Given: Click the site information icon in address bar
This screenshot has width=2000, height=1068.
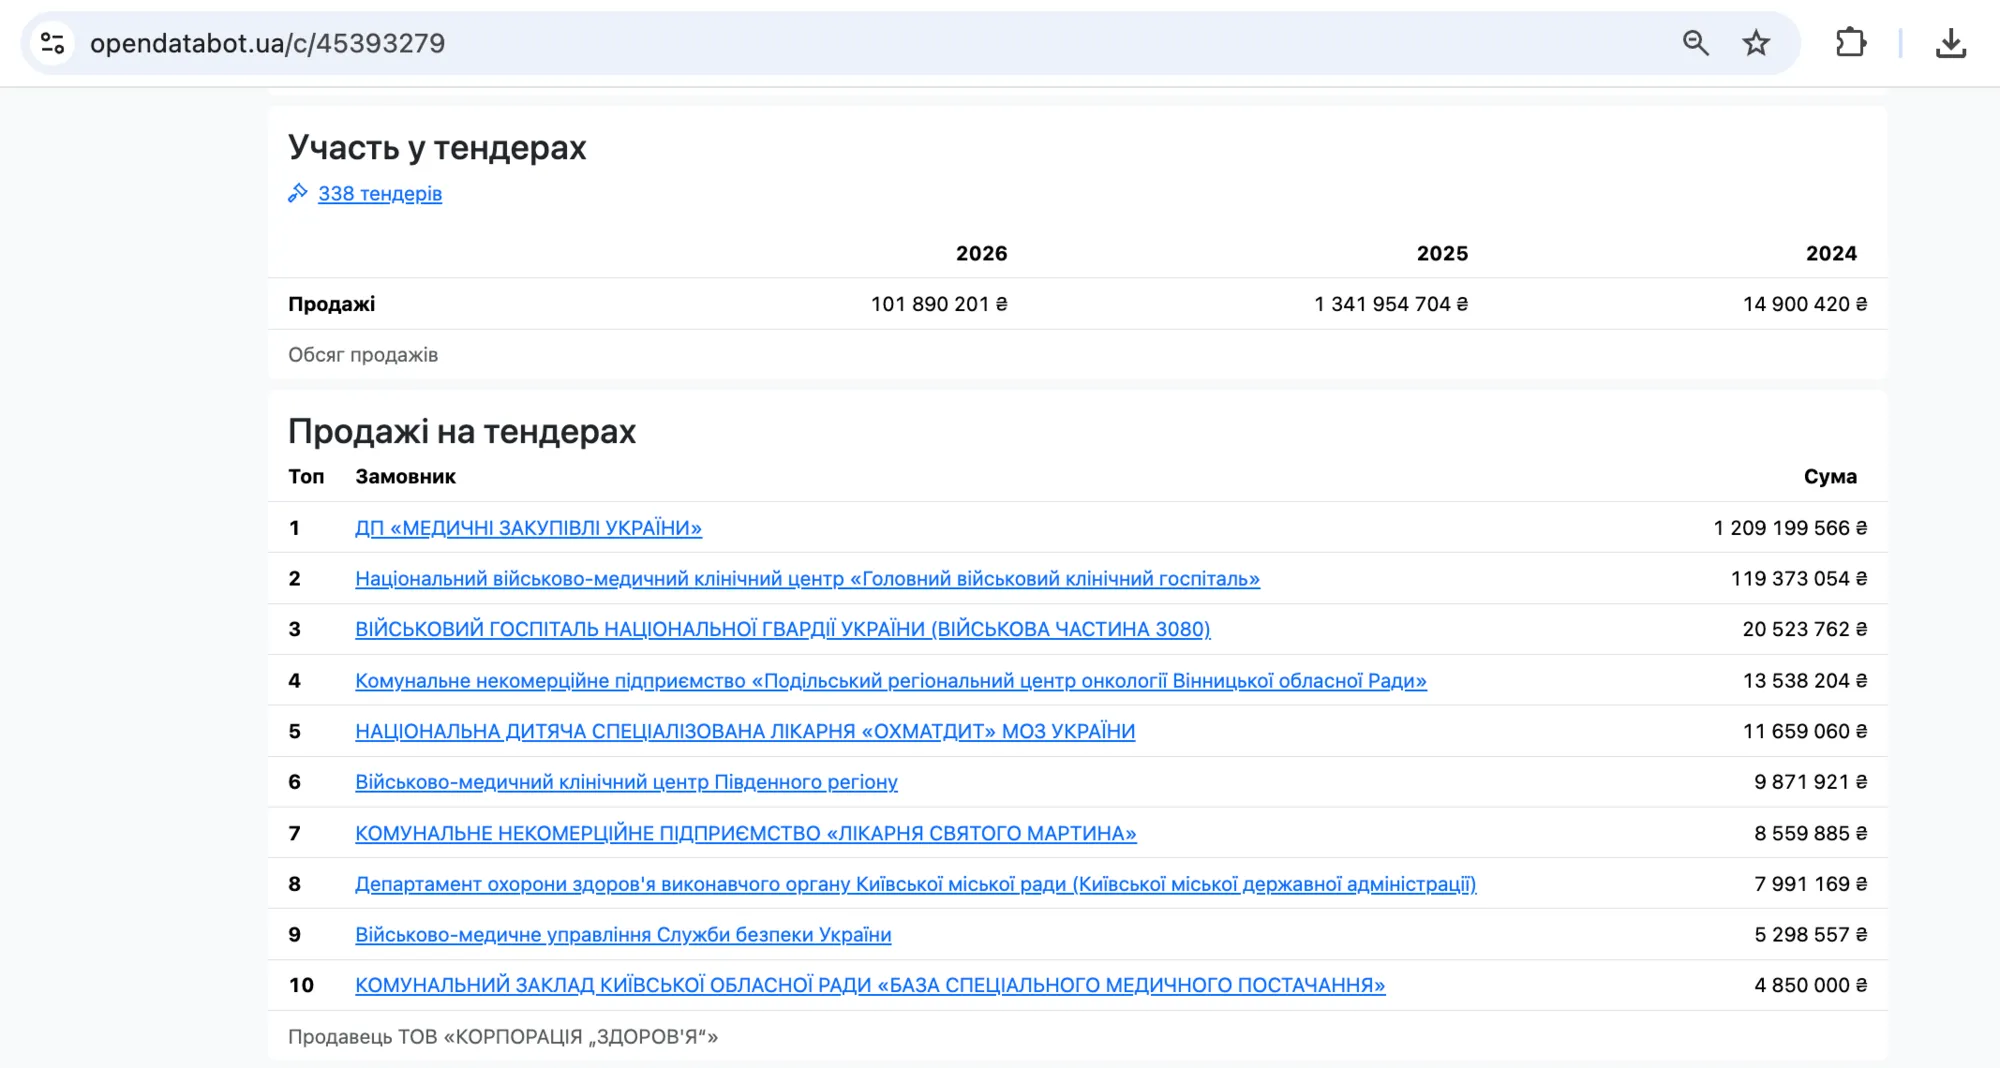Looking at the screenshot, I should [x=53, y=43].
